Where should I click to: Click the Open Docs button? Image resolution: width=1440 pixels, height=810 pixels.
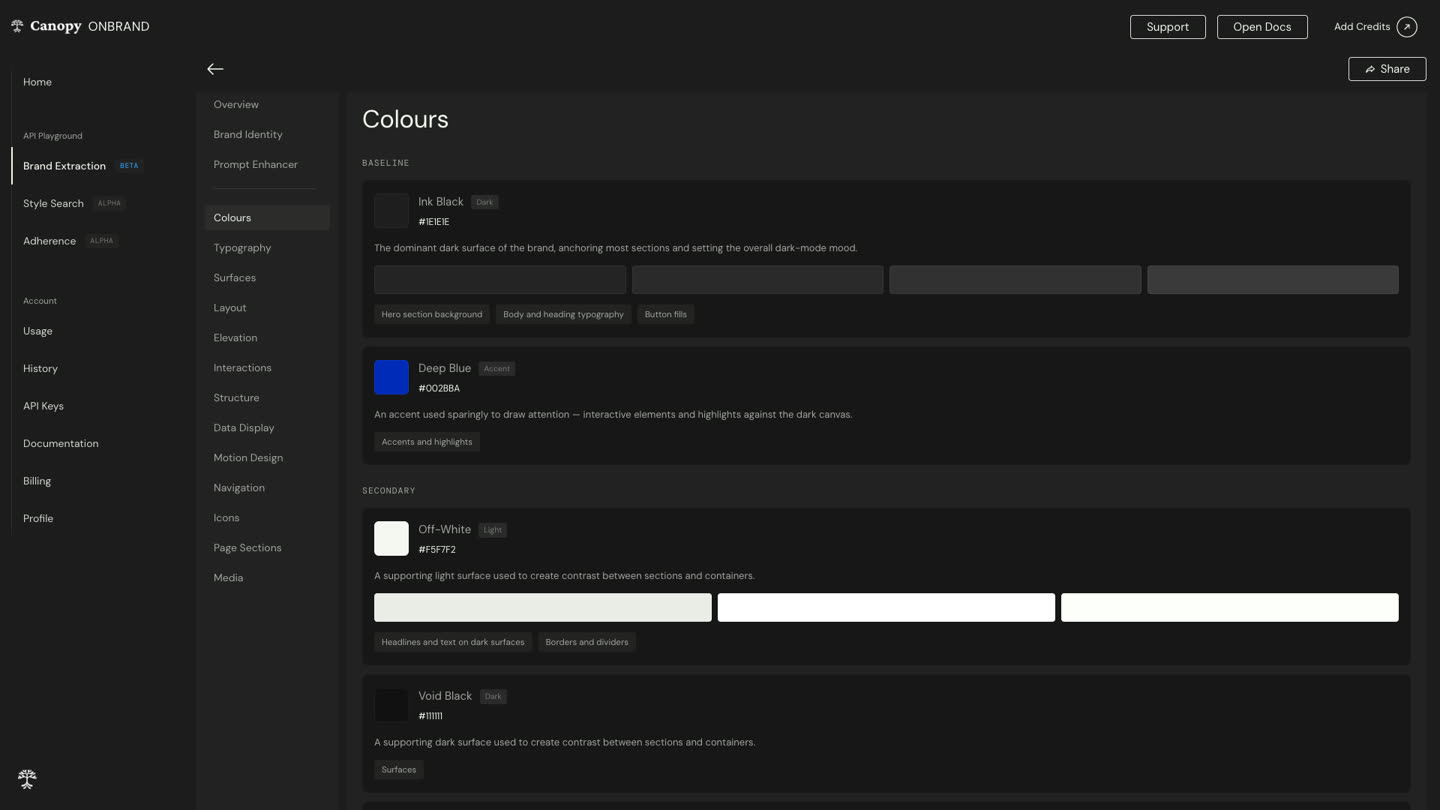point(1262,27)
